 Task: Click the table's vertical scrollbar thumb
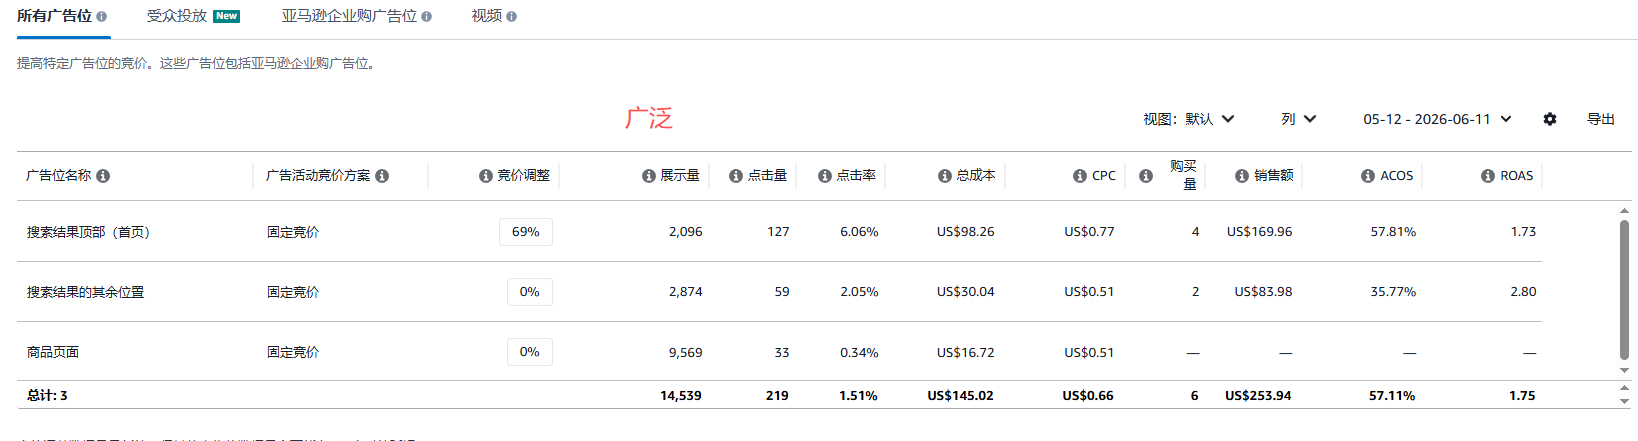coord(1624,289)
